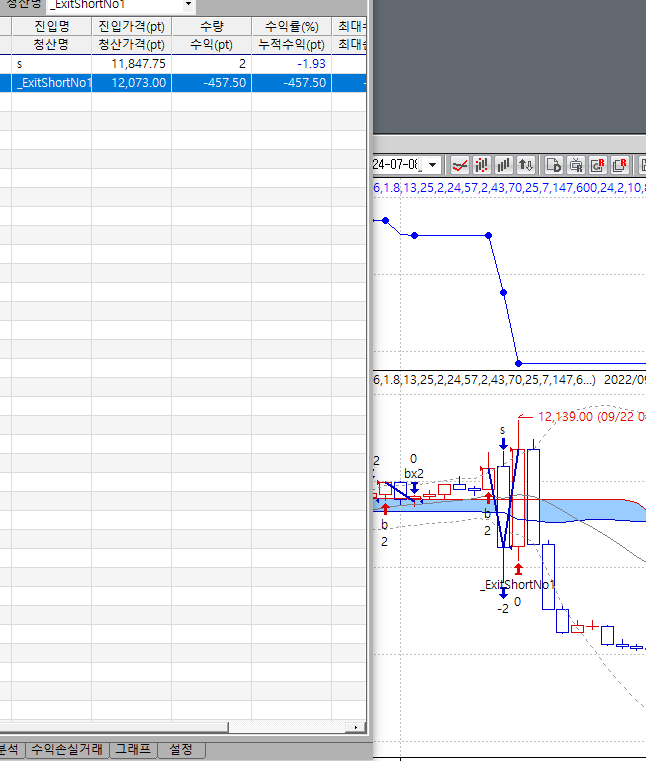
Task: Click the 수익률(%) column header
Action: tap(291, 26)
